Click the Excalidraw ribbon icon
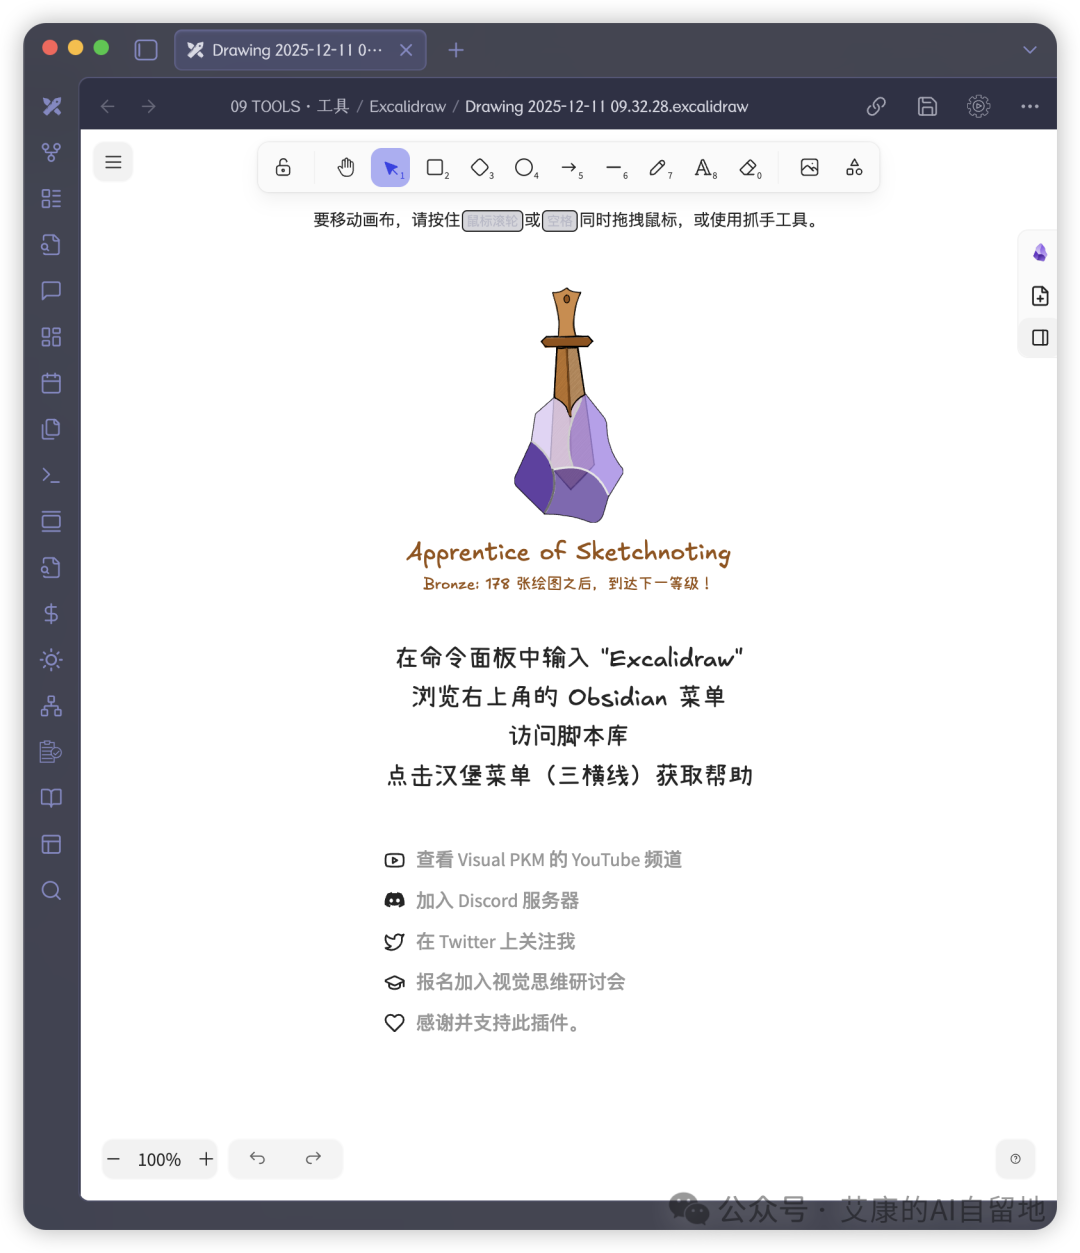 tap(52, 106)
